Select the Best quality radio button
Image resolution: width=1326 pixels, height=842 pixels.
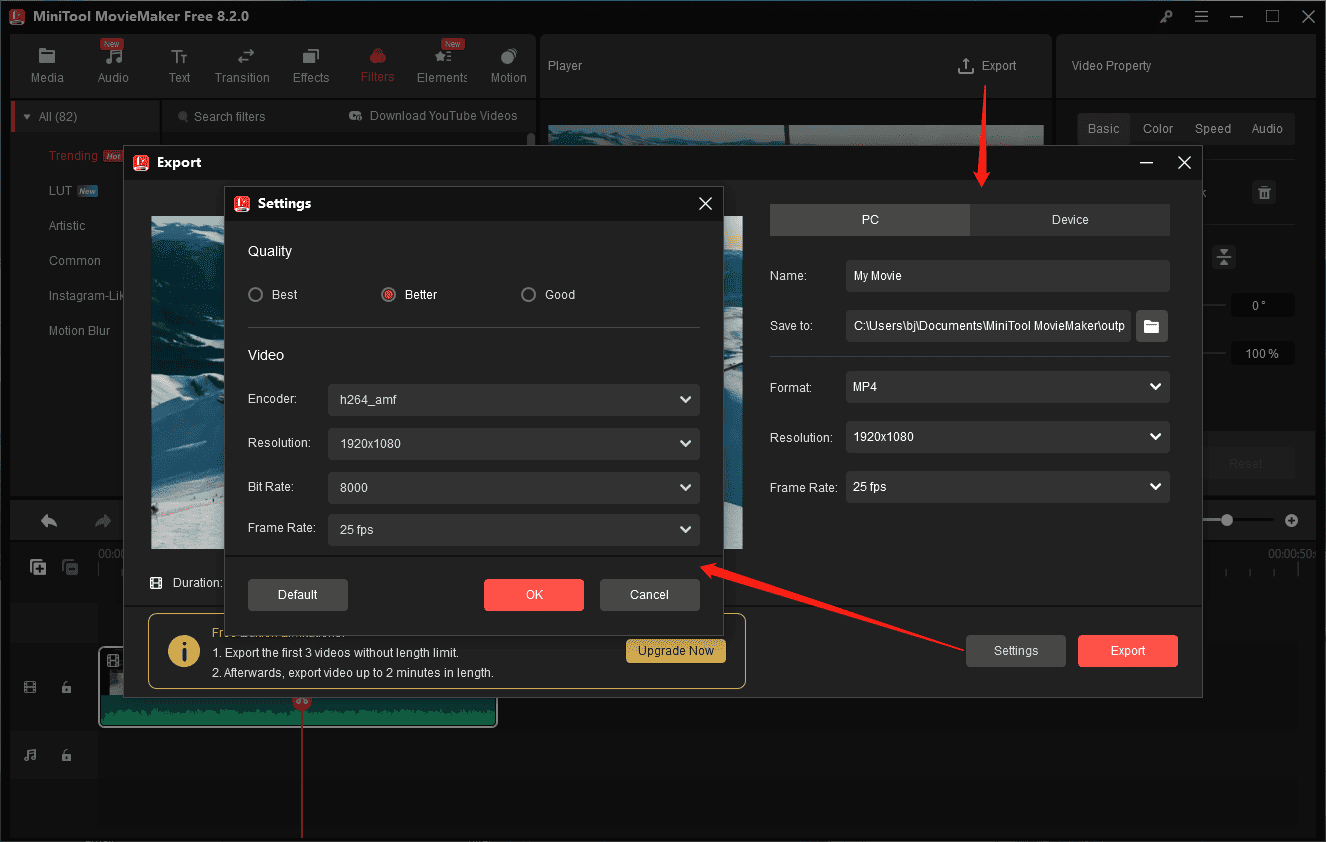[255, 295]
